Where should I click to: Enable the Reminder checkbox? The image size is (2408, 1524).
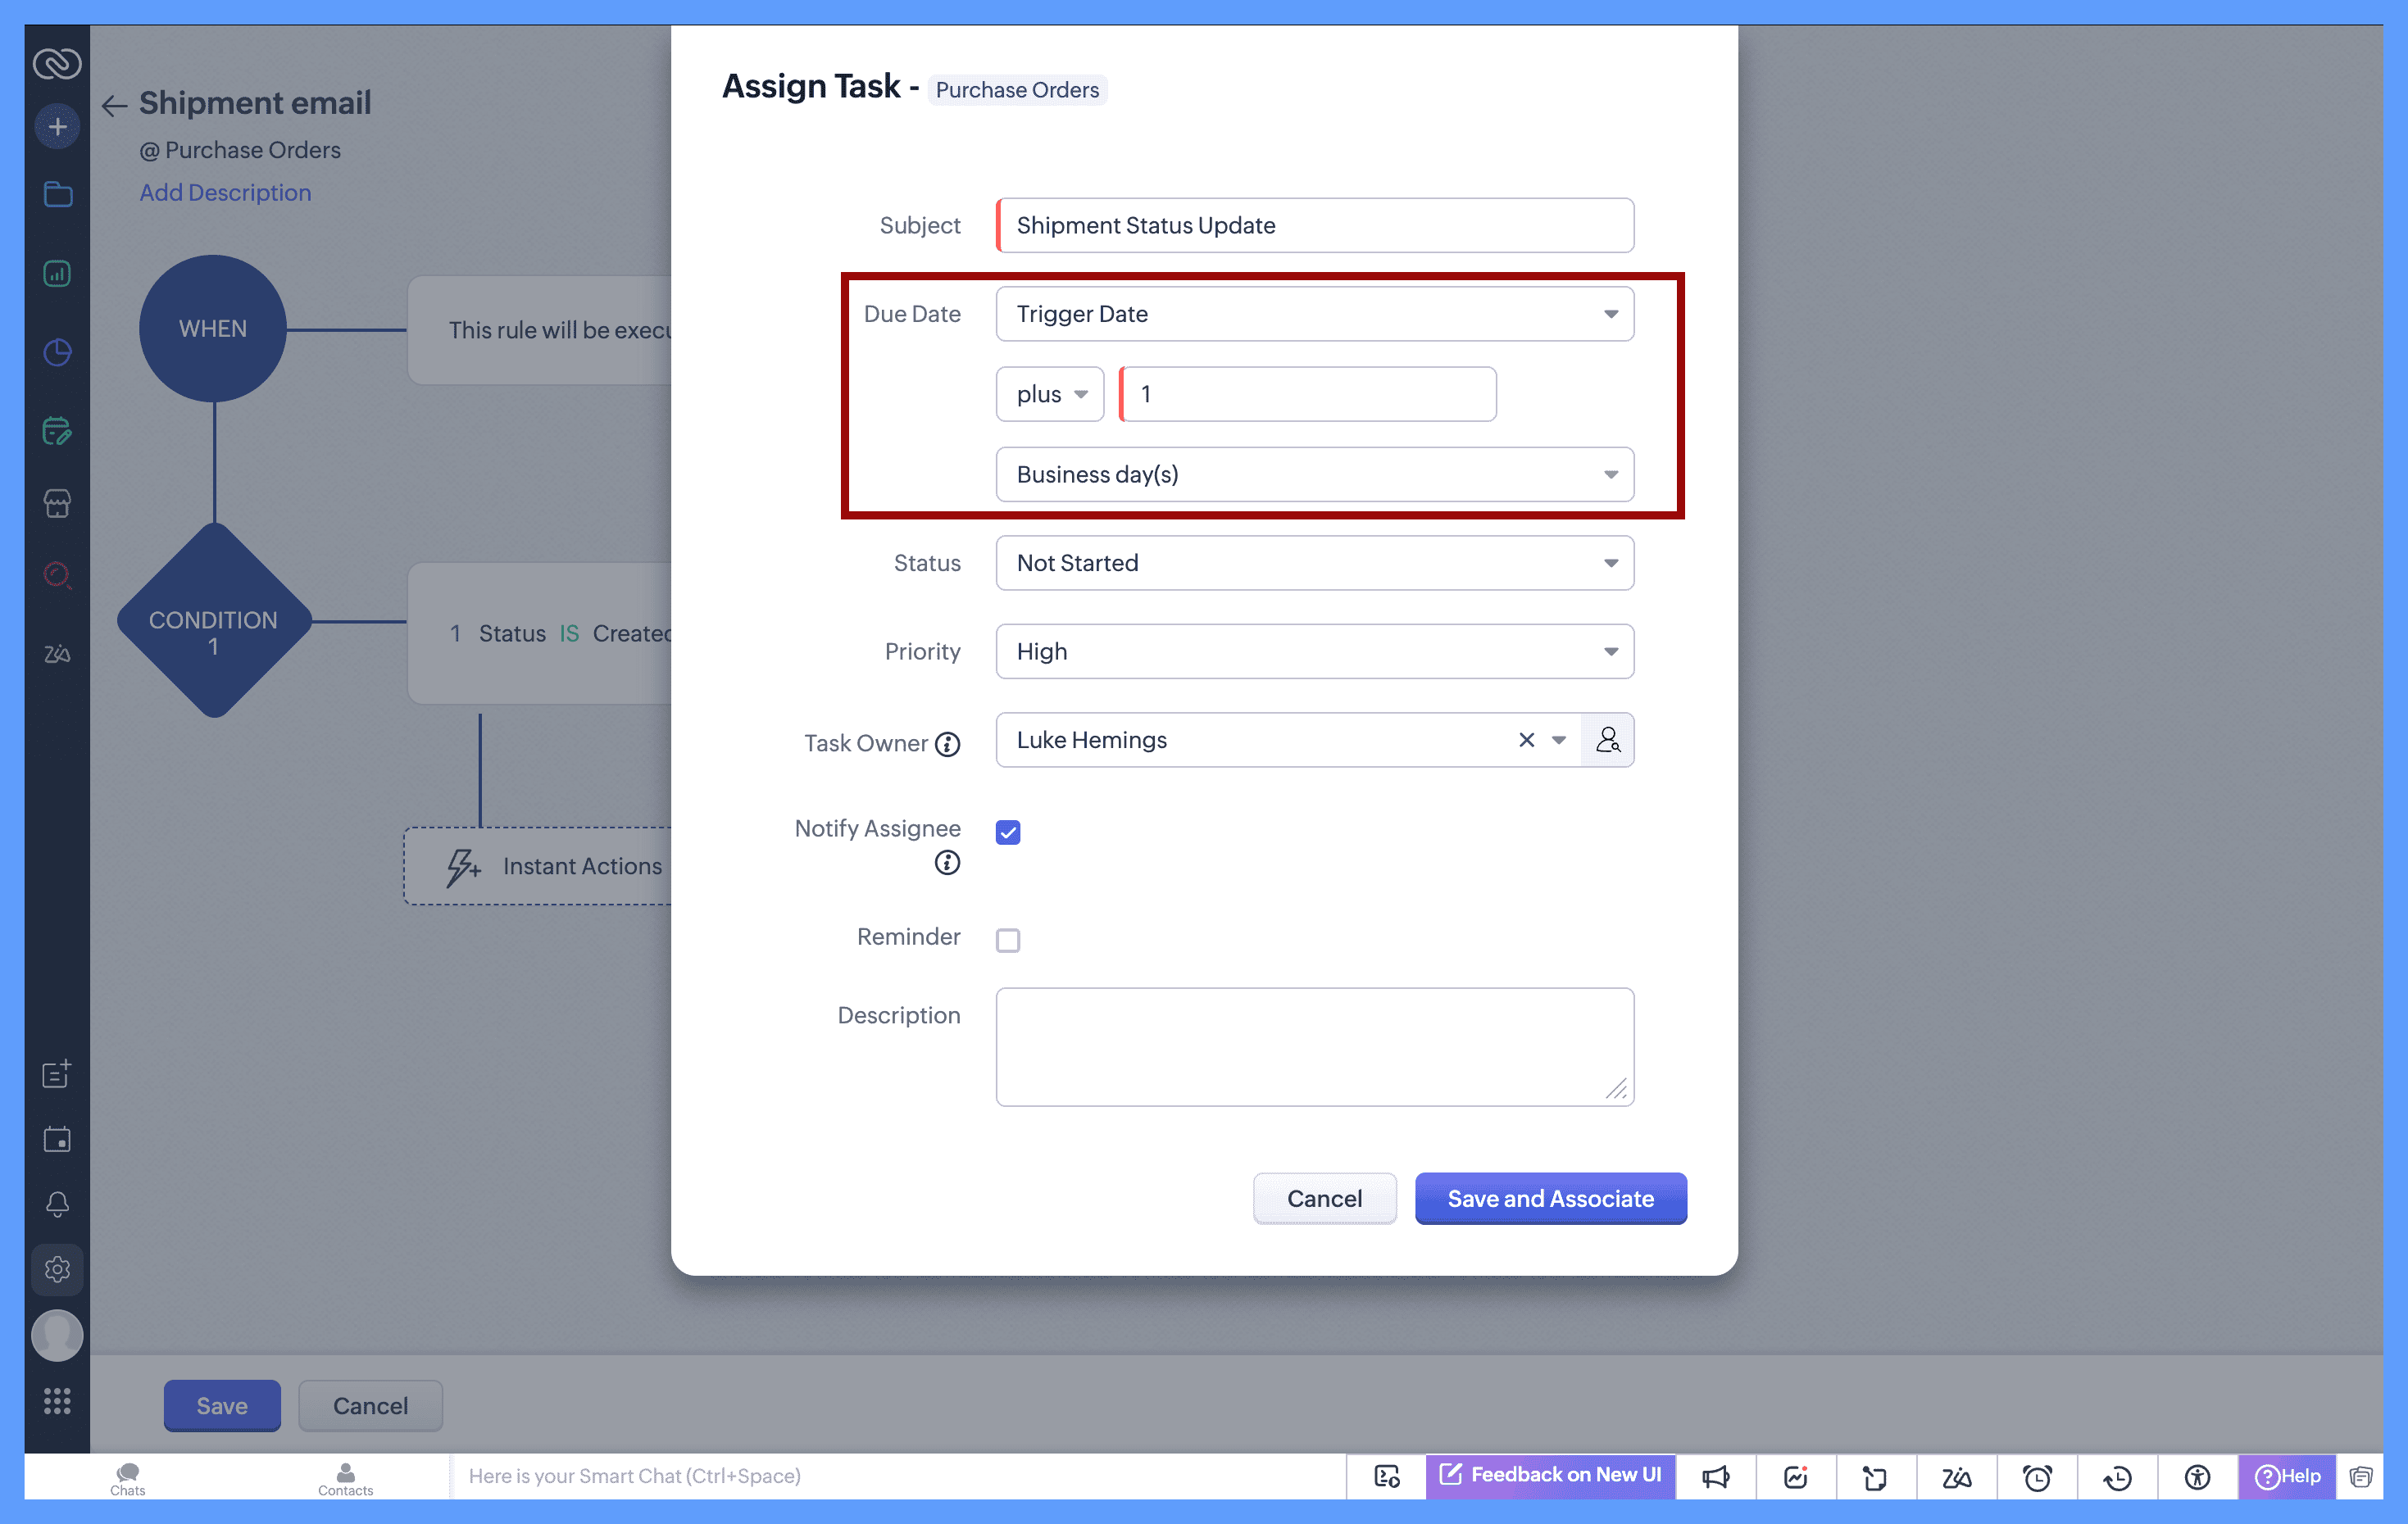[1008, 940]
